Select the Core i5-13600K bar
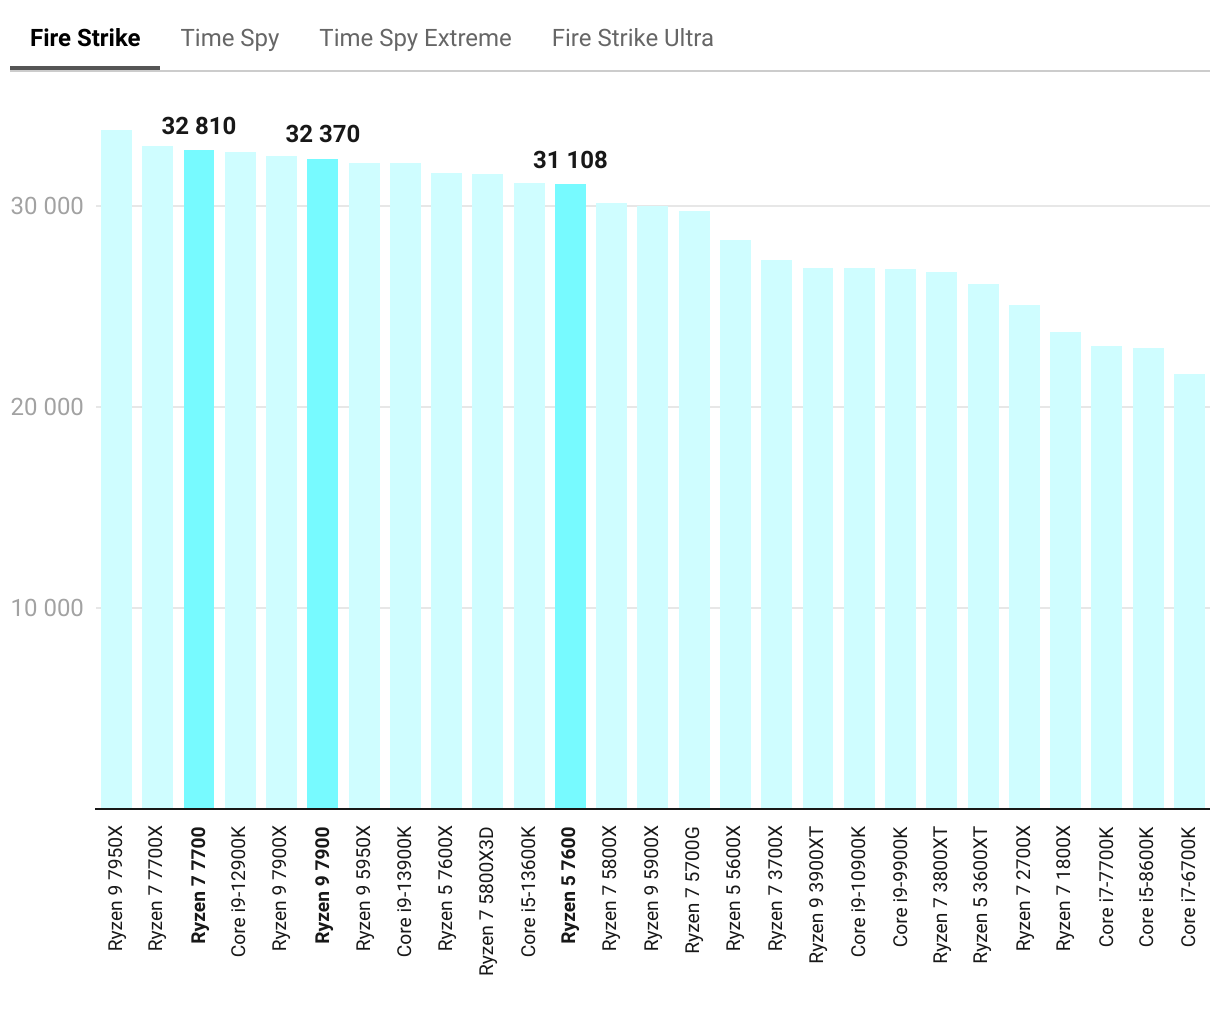The height and width of the screenshot is (1020, 1220). tap(529, 495)
